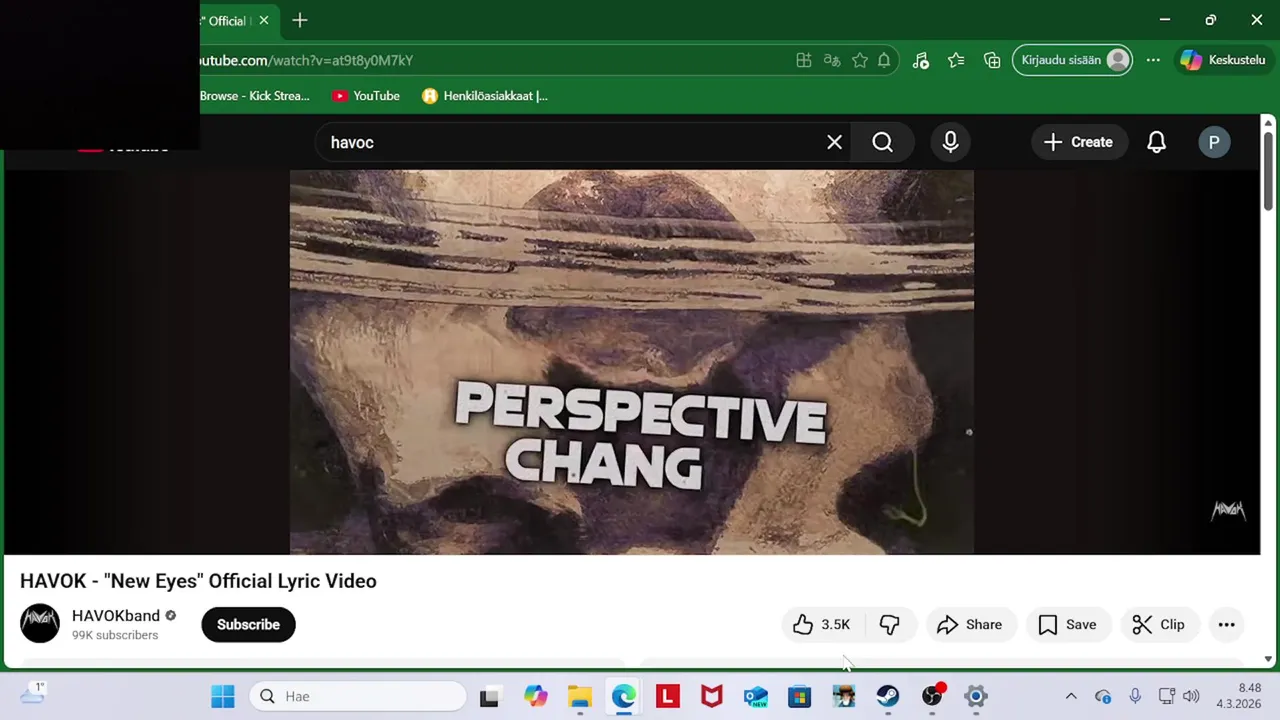
Task: Click the browser address bar URL
Action: click(306, 60)
